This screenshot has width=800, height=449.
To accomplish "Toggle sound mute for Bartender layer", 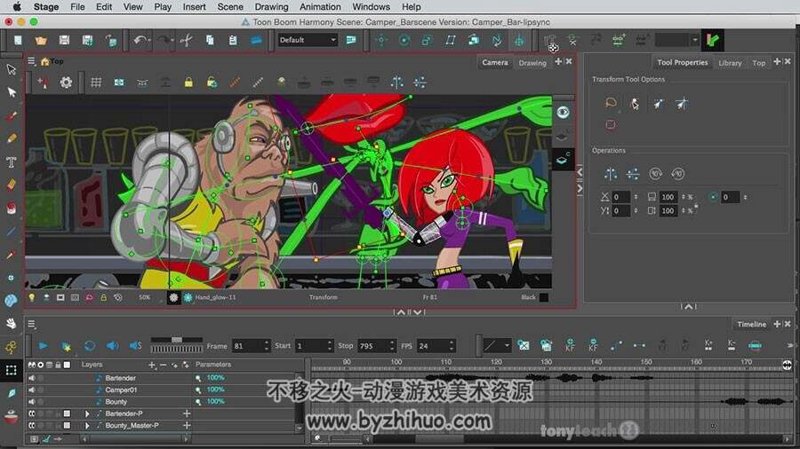I will 32,378.
